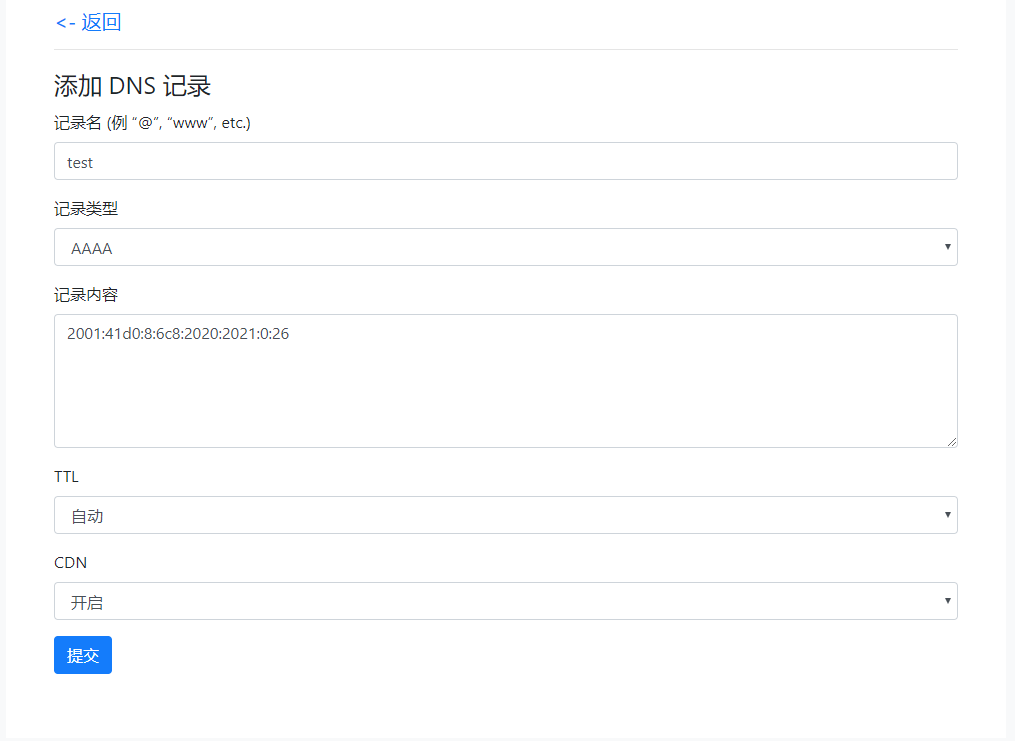
Task: Expand the TTL dropdown set to 自动
Action: coord(505,515)
